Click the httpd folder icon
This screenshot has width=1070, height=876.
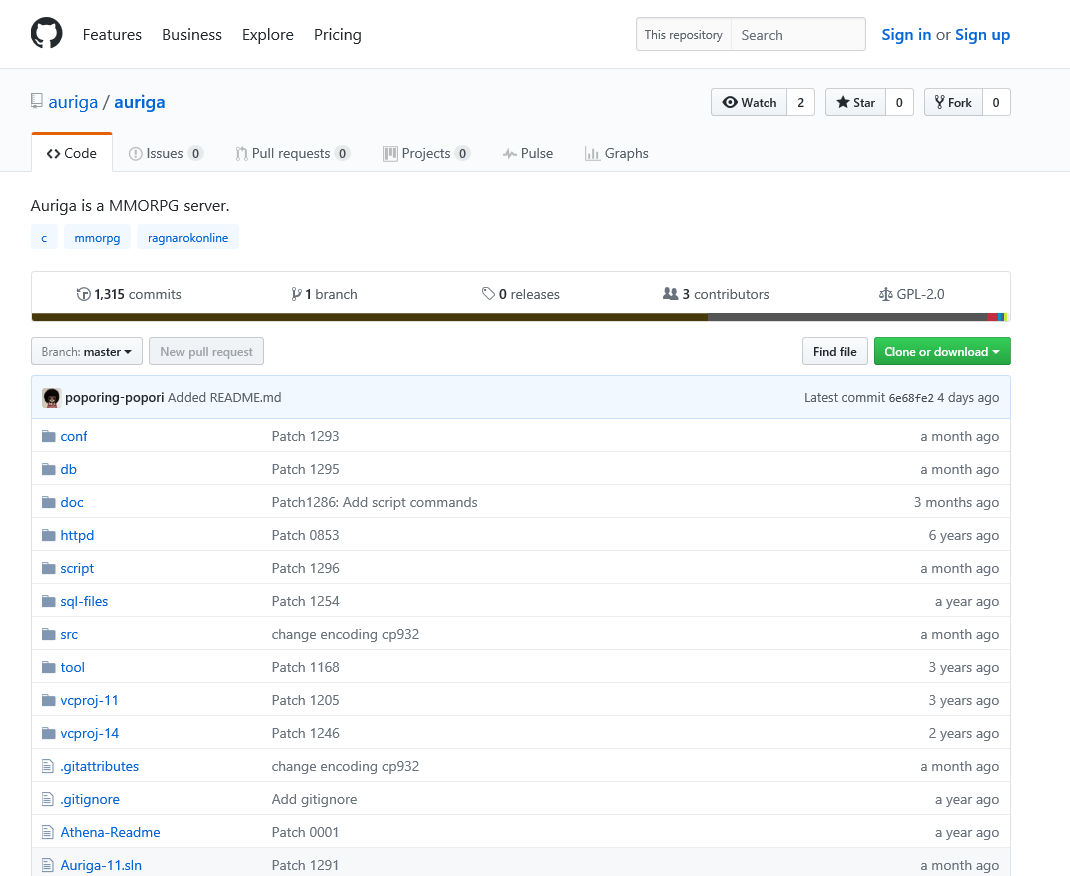point(48,535)
